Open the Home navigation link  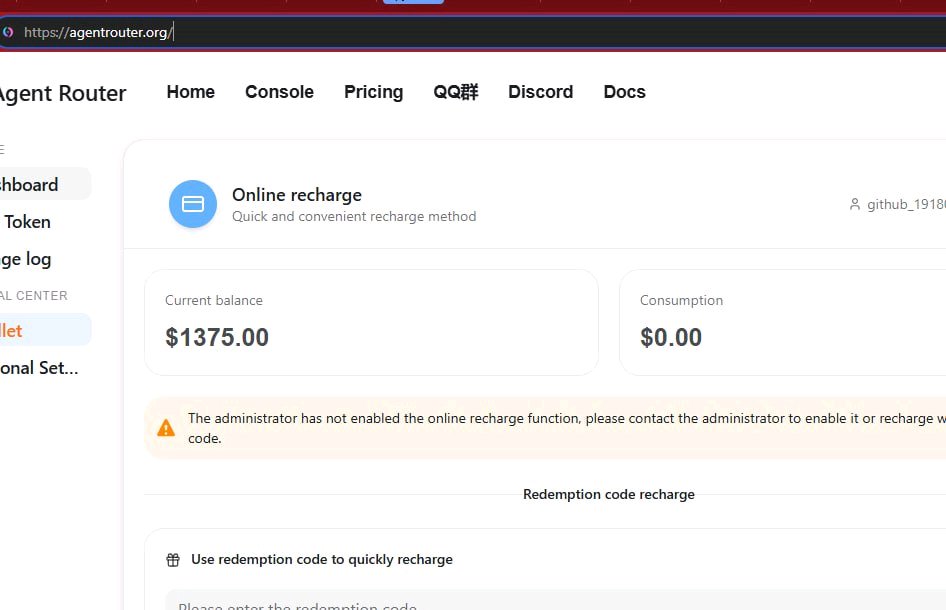coord(191,92)
